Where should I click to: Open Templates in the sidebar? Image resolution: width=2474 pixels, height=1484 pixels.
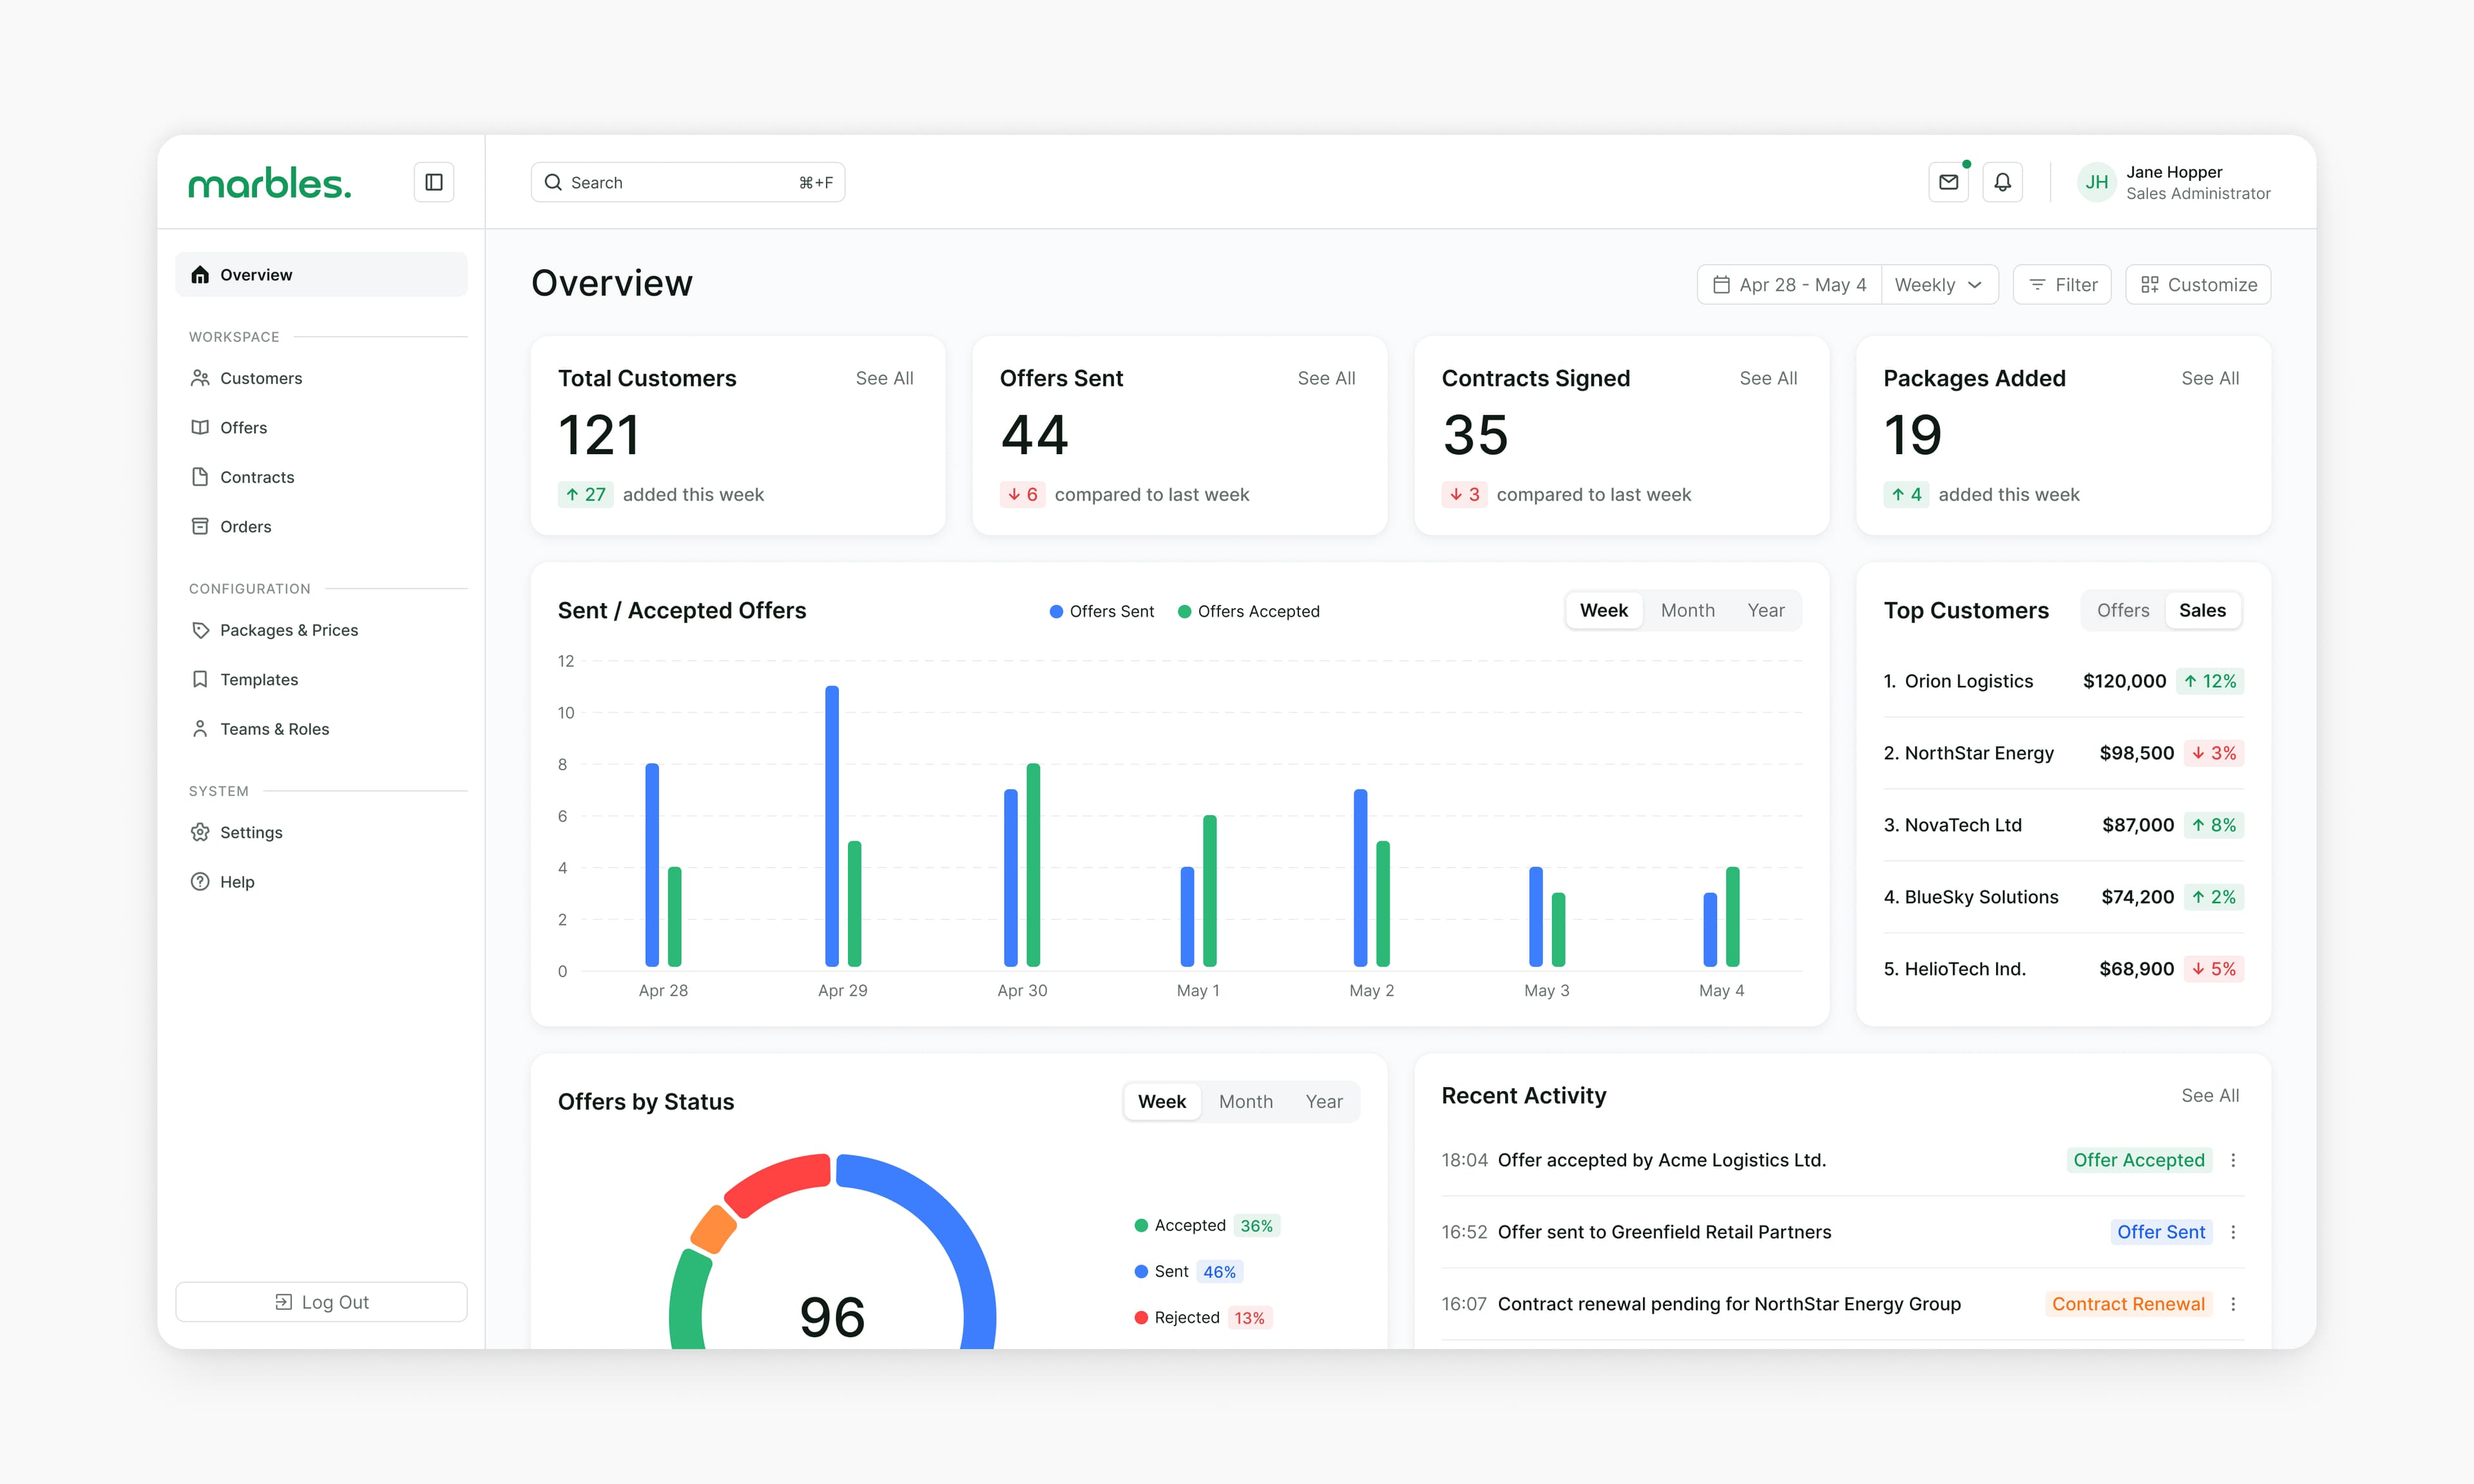point(321,679)
